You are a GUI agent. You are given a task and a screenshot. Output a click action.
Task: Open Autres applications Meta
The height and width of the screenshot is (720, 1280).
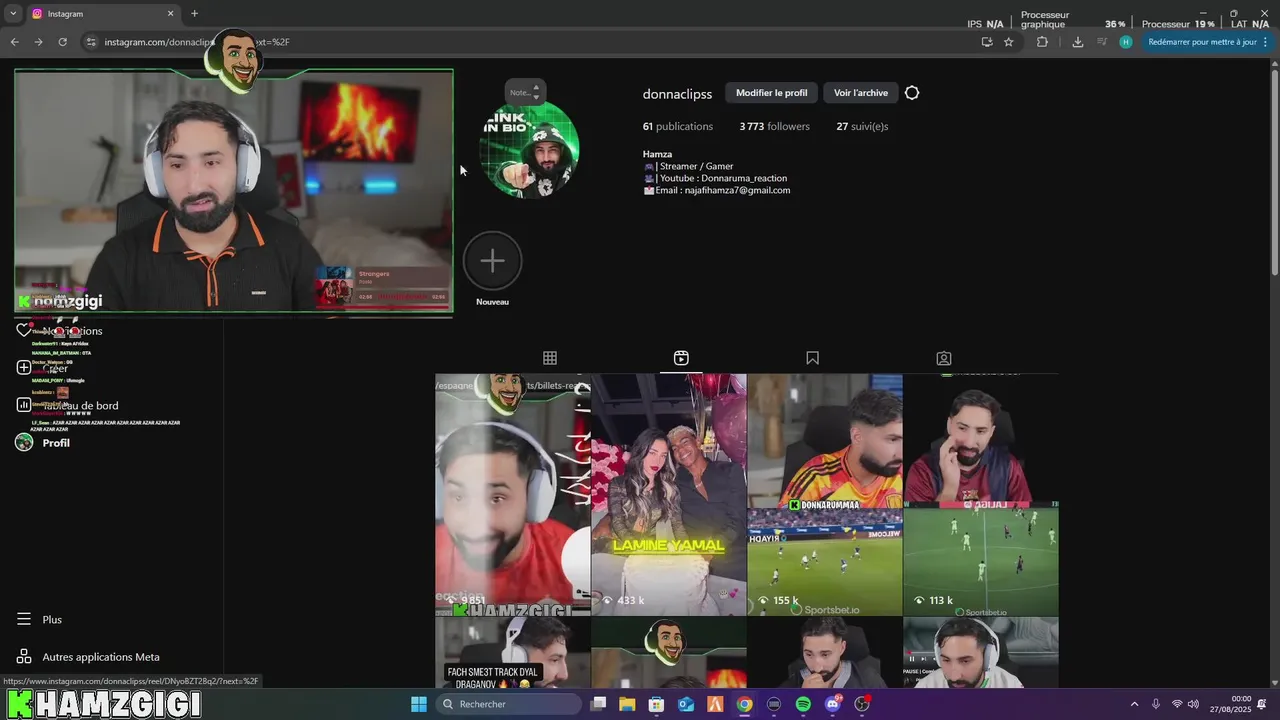[x=89, y=657]
